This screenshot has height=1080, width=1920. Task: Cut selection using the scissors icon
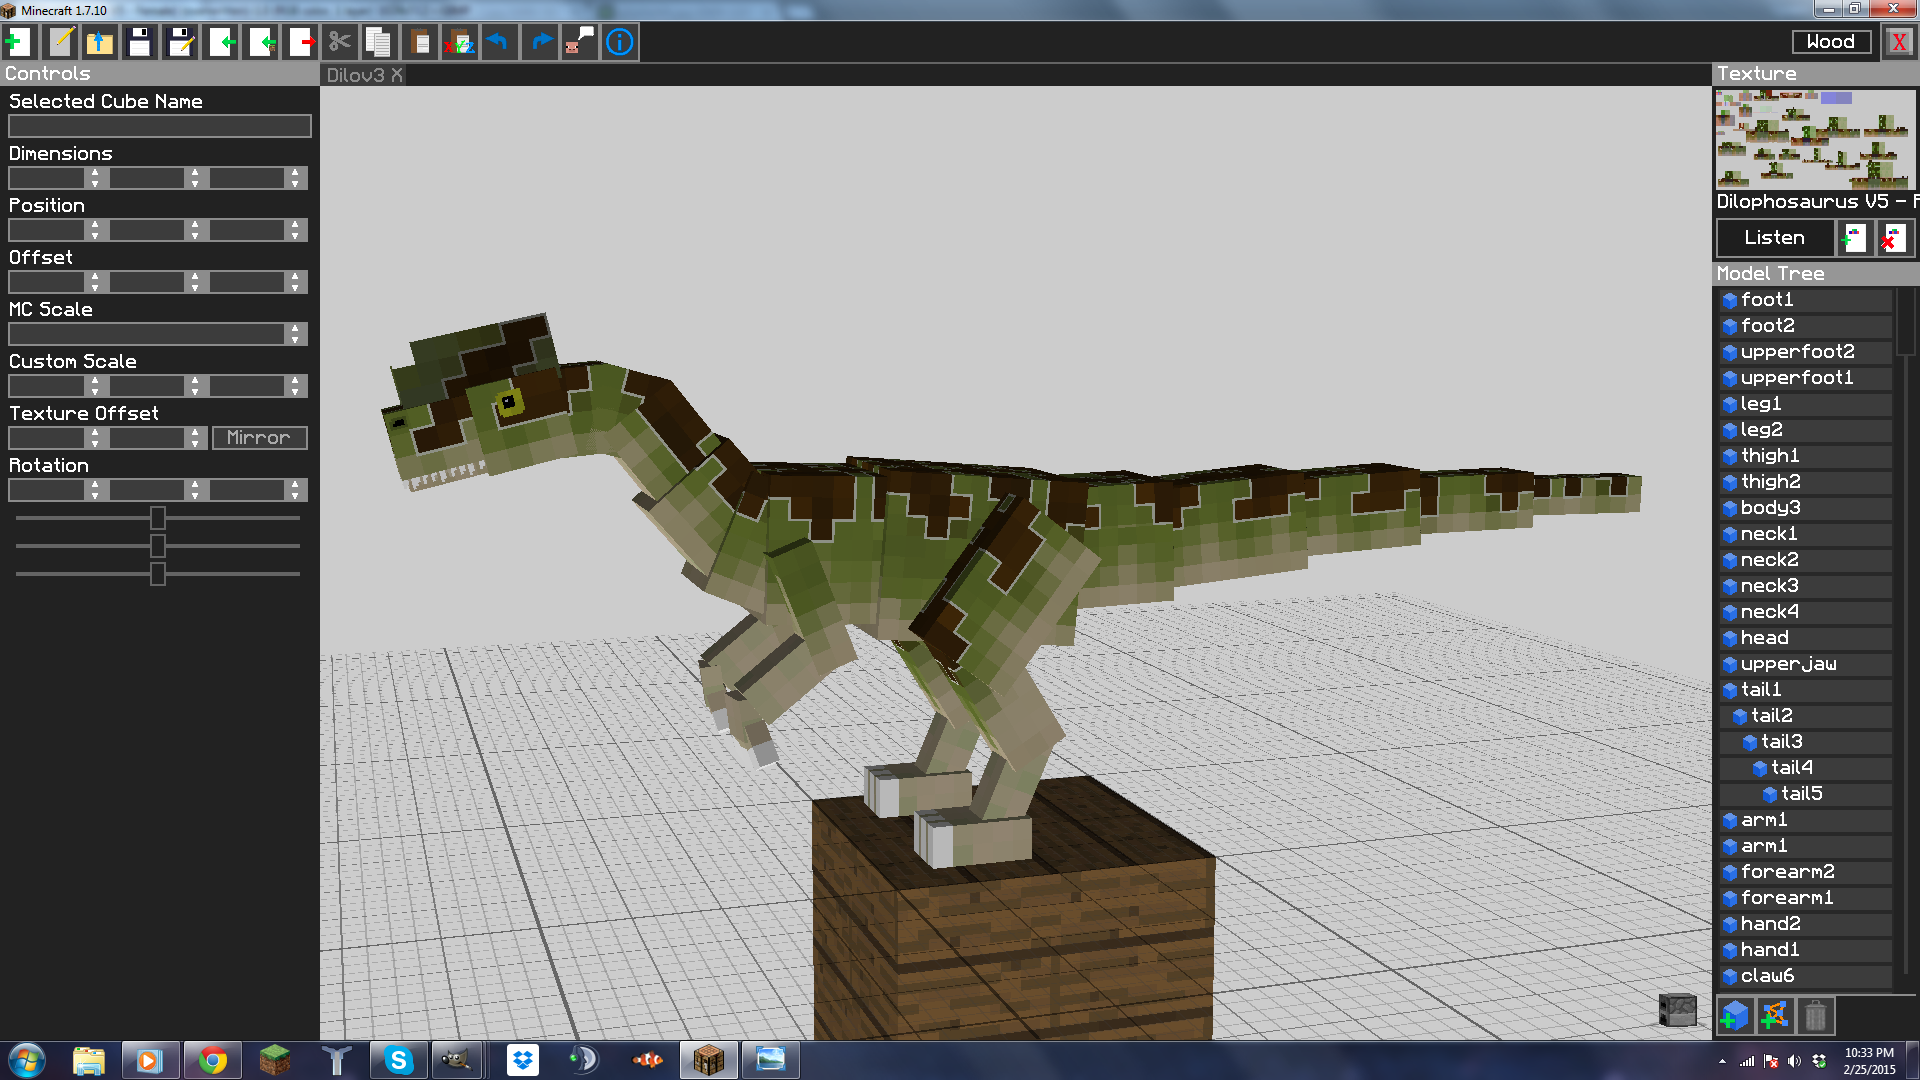coord(340,42)
